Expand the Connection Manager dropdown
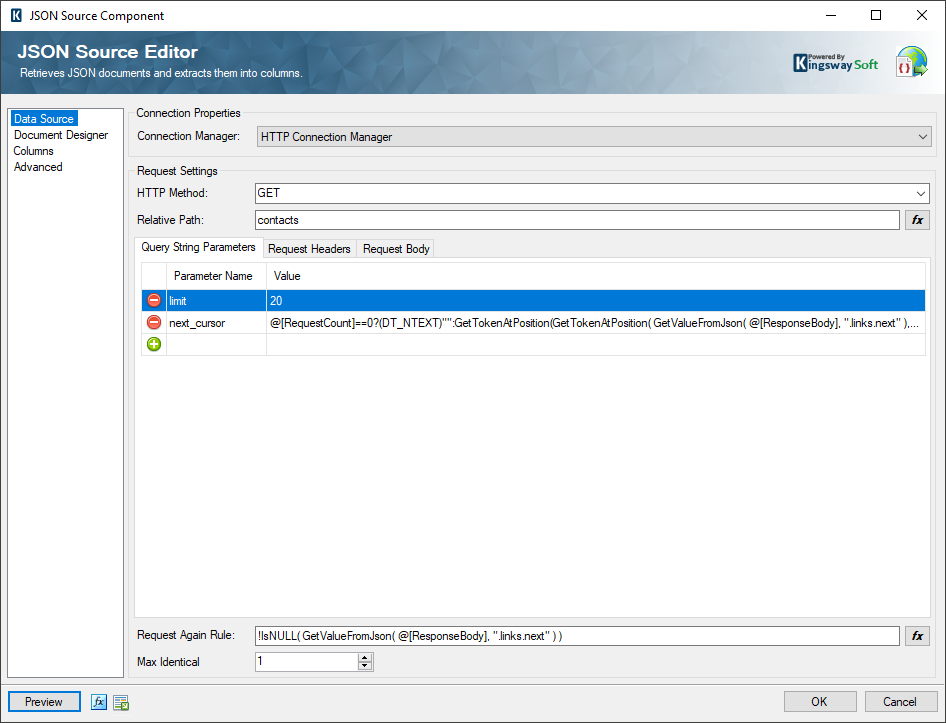946x723 pixels. click(922, 137)
